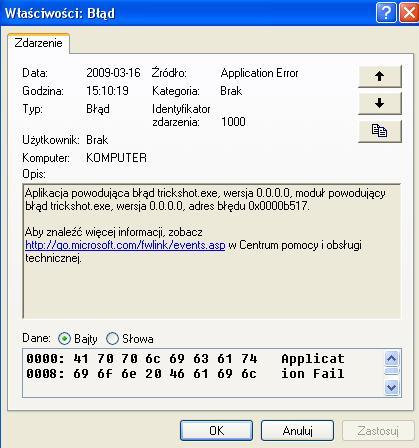Select the Bajty radio button
Screen dimensions: 419x448
64,339
